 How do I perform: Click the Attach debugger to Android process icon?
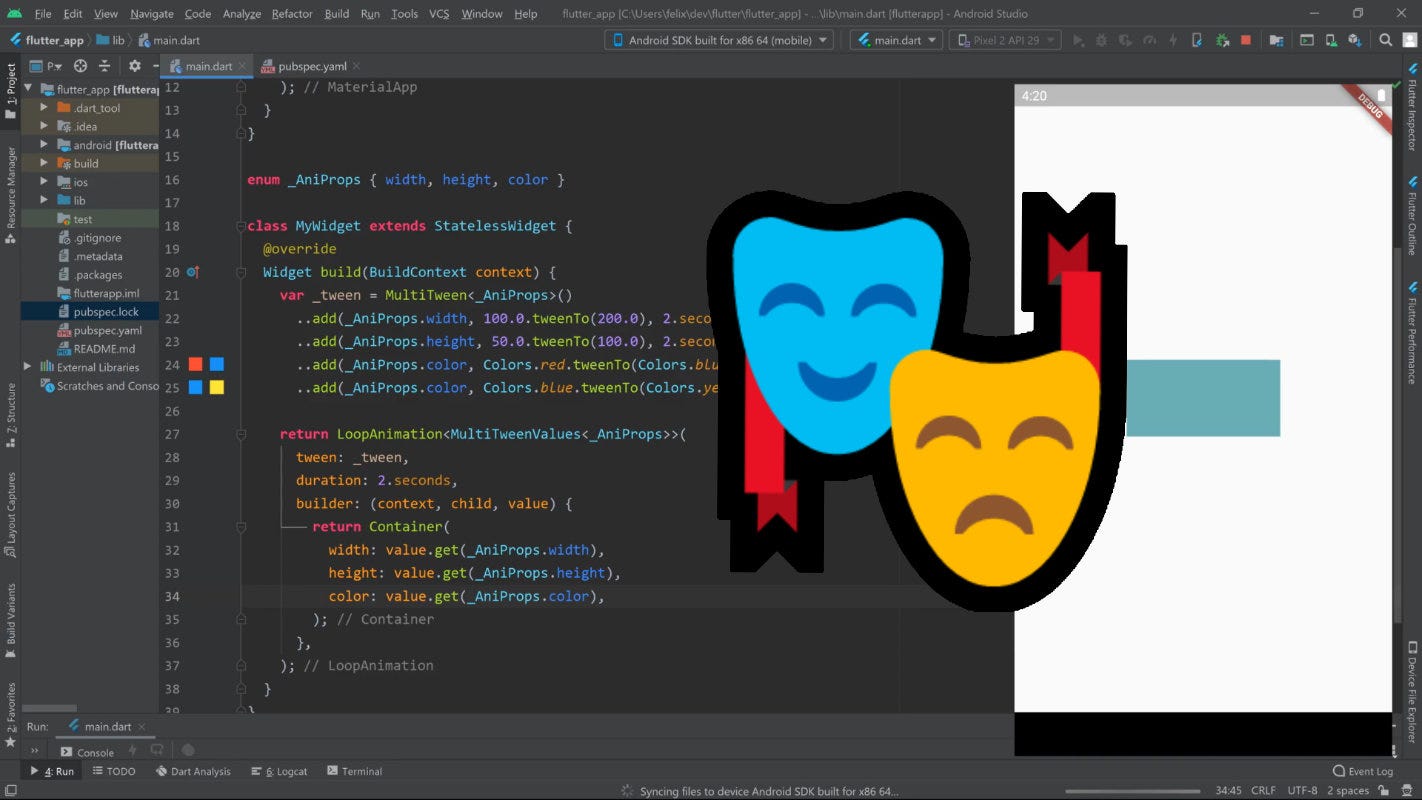click(1222, 40)
